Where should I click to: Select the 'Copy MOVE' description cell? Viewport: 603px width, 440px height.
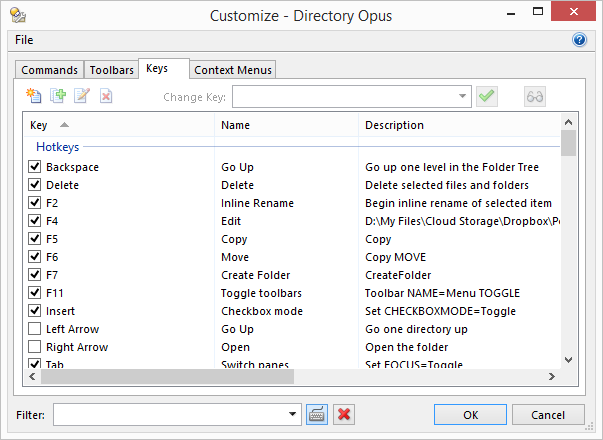point(395,257)
